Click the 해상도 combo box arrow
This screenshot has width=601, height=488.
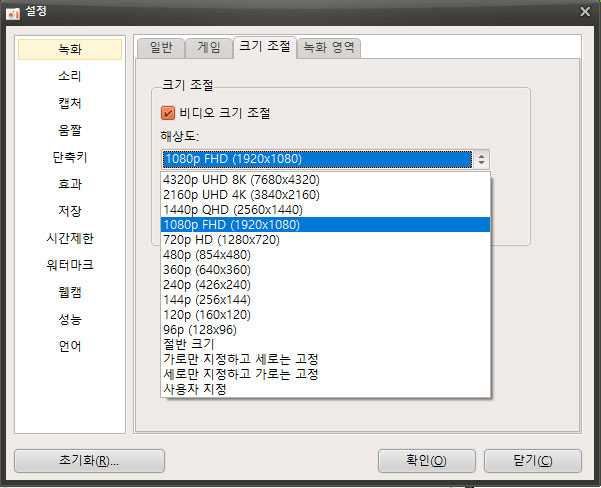[481, 159]
